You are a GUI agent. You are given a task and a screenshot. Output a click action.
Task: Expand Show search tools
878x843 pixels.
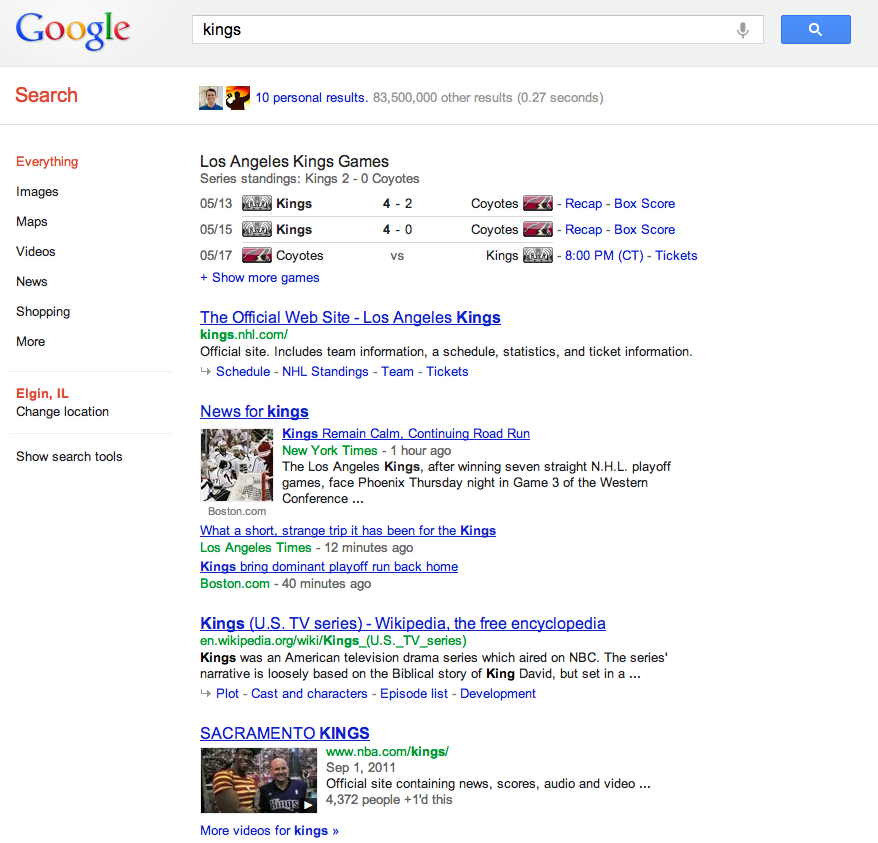click(69, 457)
